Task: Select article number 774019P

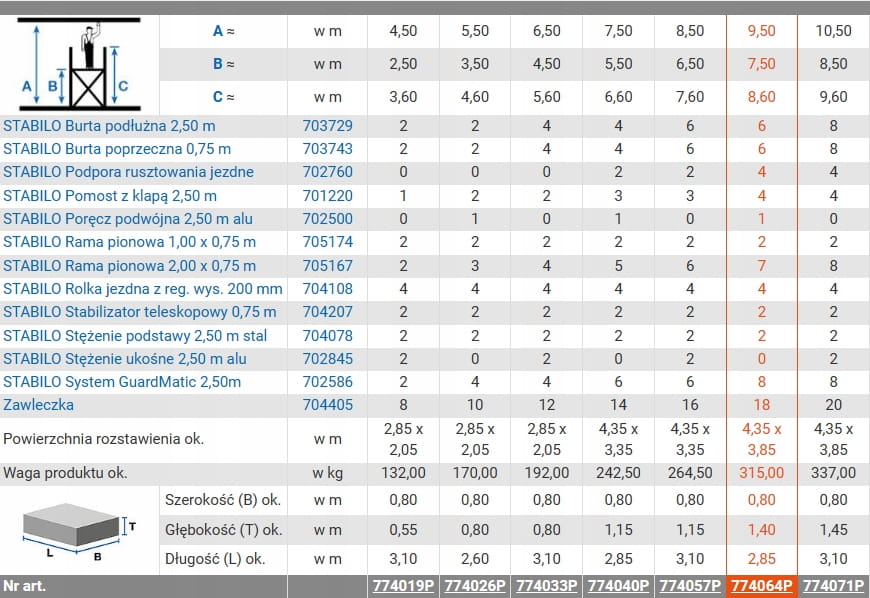Action: (x=402, y=586)
